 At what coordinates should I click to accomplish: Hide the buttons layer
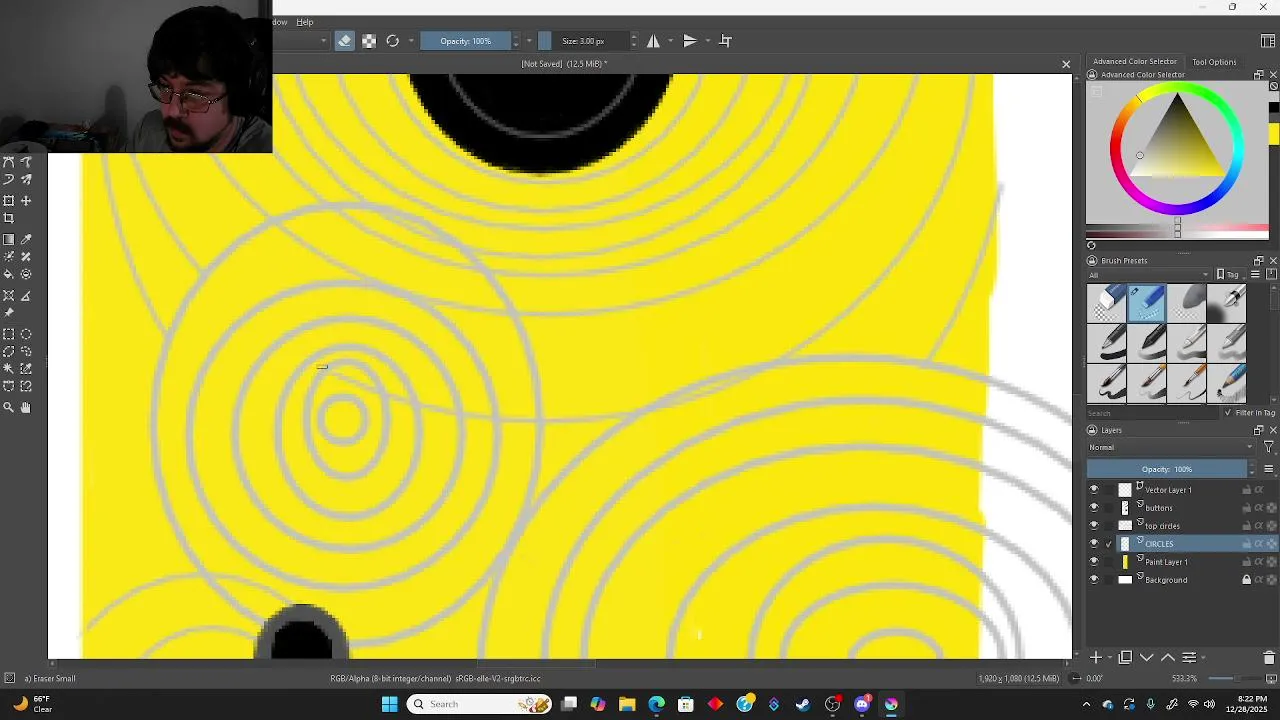point(1093,508)
